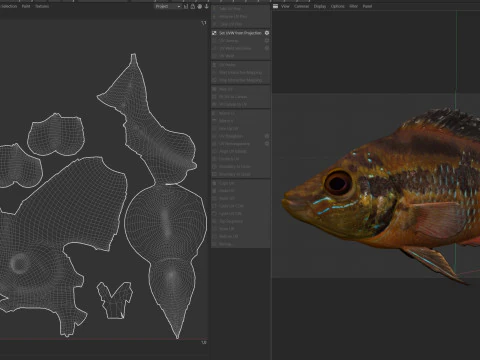Click the fish eye on the 3D model

338,183
